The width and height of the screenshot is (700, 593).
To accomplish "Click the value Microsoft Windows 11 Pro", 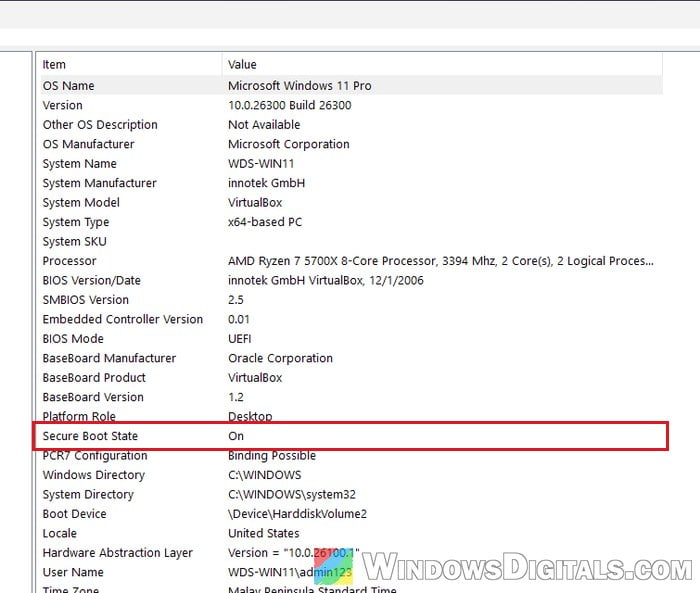I will tap(300, 86).
